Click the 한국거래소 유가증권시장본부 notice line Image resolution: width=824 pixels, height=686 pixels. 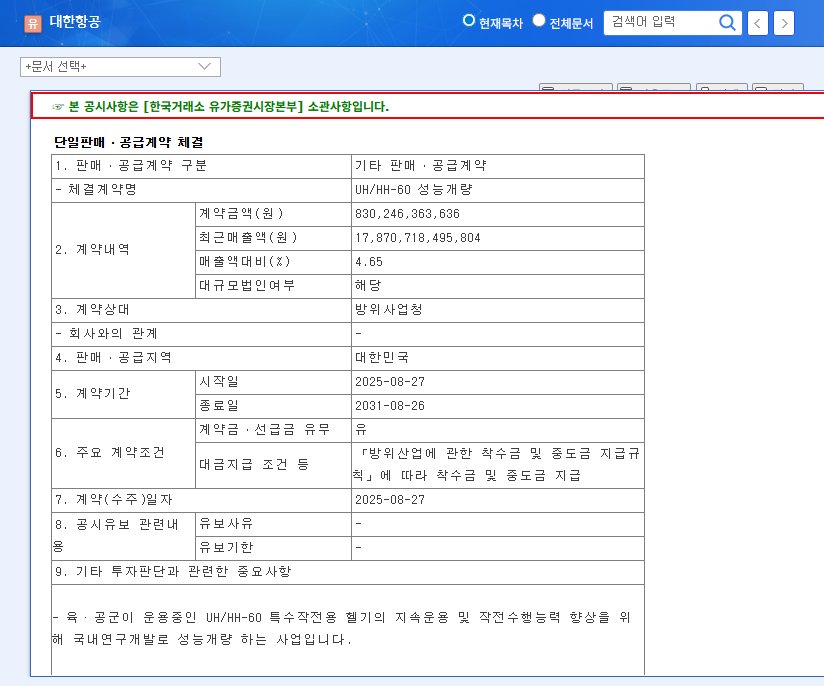(229, 107)
